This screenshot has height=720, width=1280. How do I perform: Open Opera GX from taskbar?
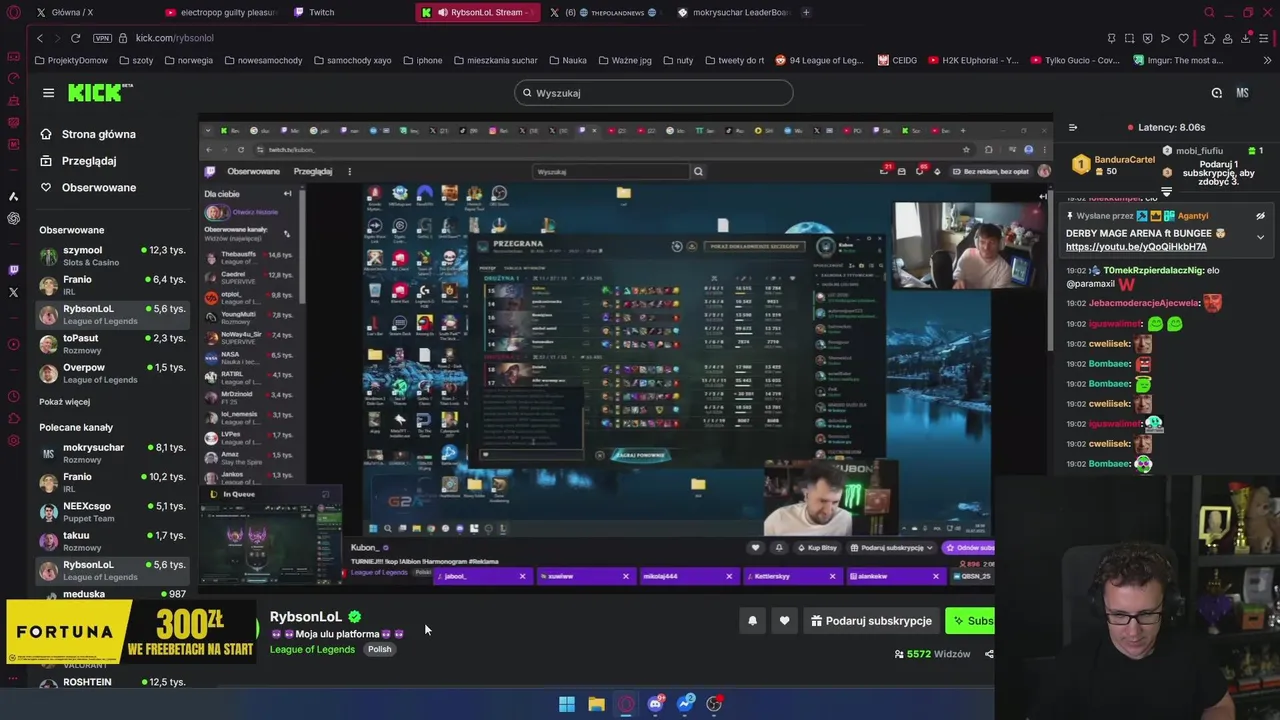click(626, 704)
